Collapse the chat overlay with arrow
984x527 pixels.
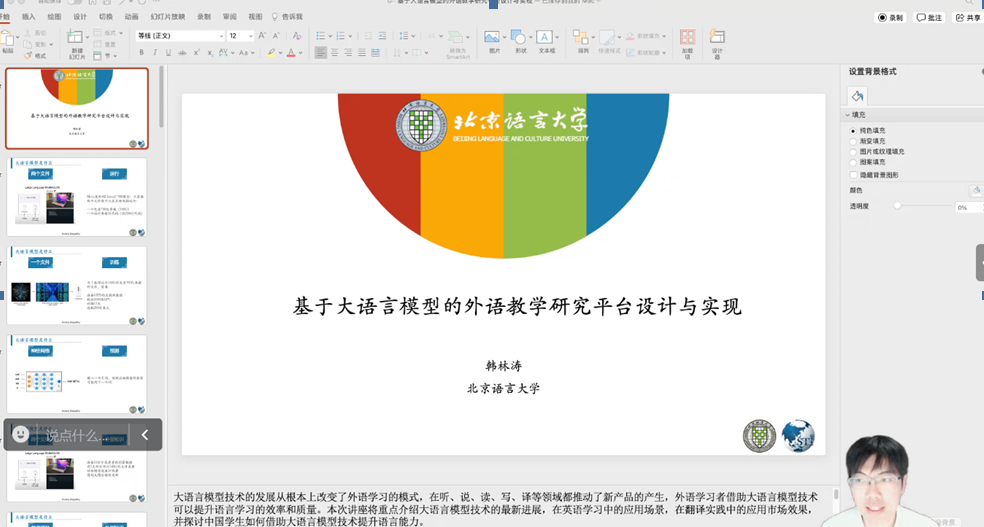(x=145, y=434)
